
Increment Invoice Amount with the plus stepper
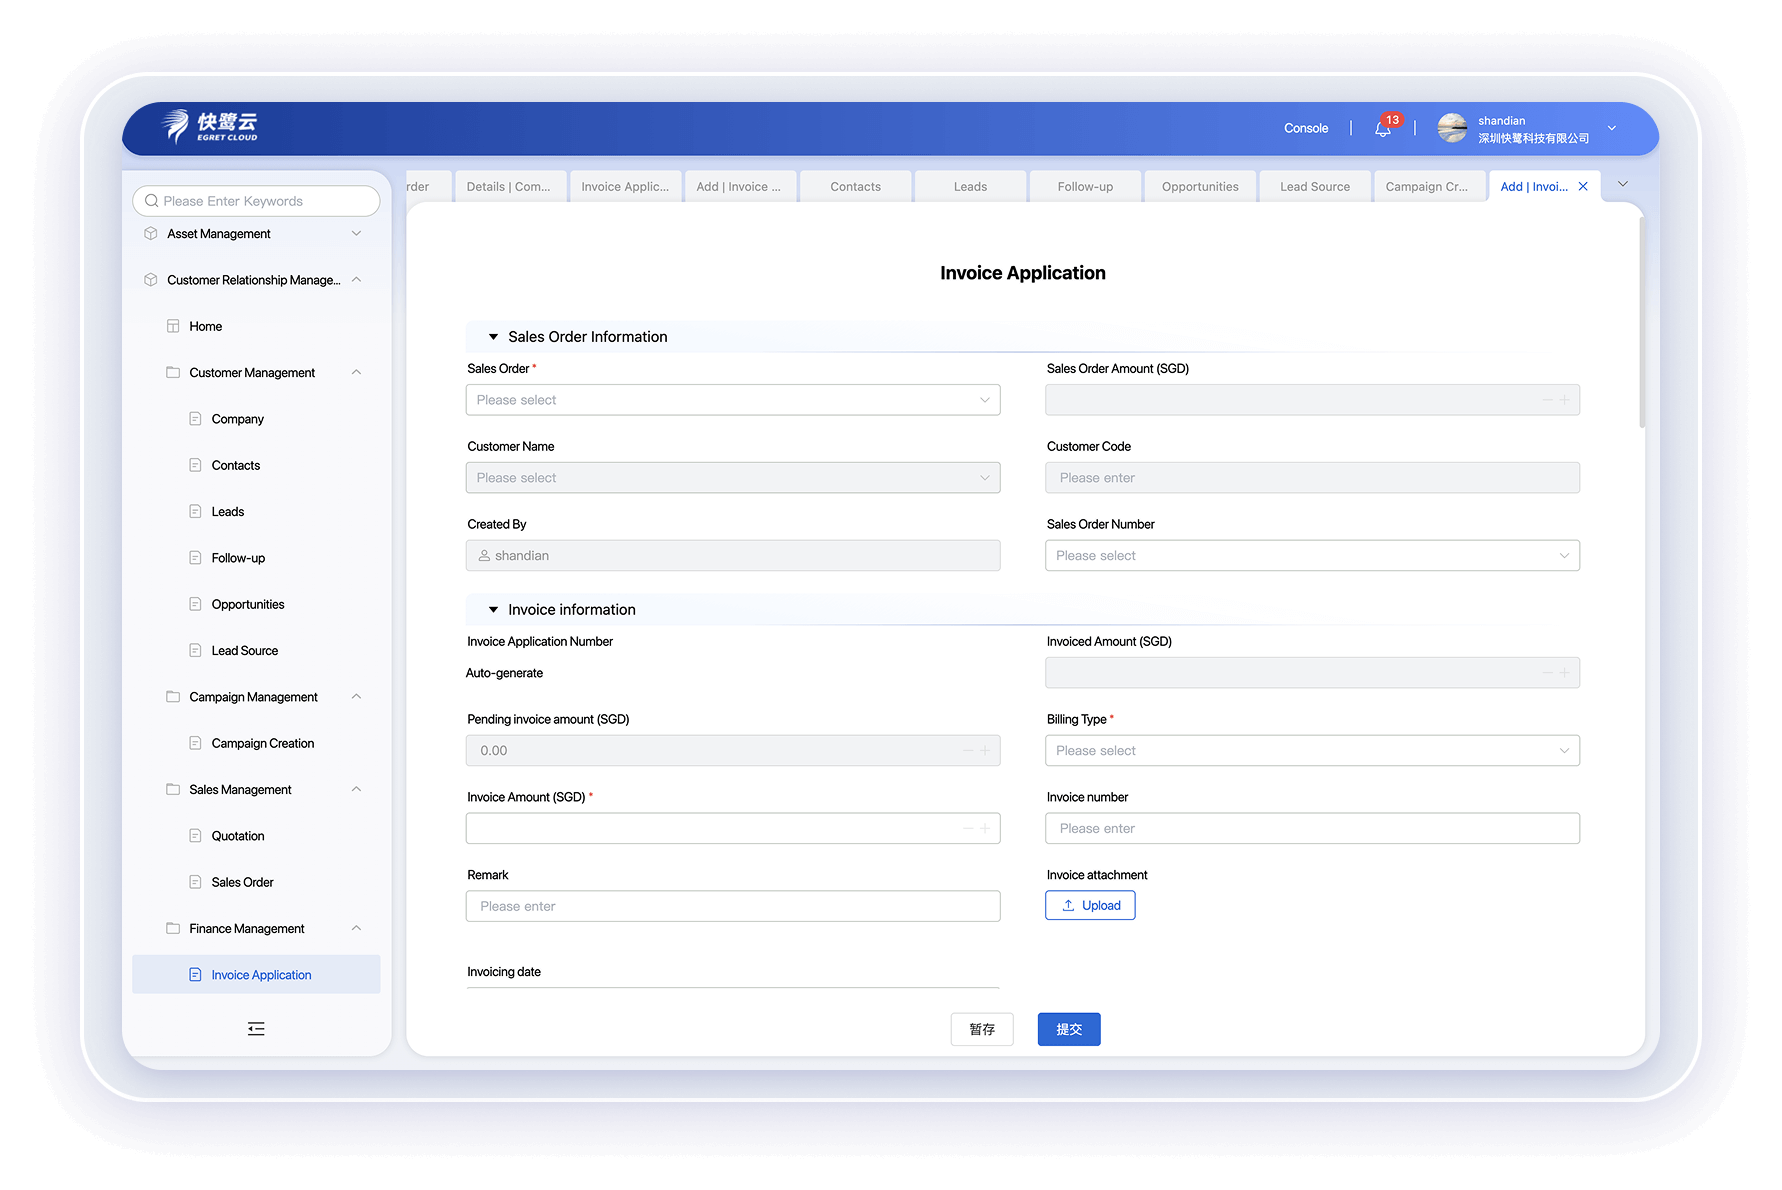985,828
